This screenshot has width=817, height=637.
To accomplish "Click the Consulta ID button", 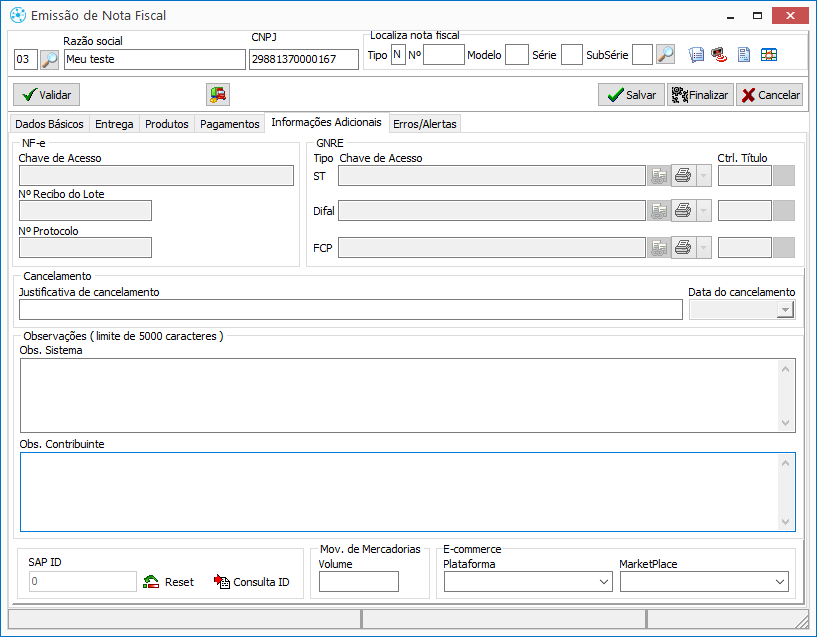I will [x=252, y=582].
